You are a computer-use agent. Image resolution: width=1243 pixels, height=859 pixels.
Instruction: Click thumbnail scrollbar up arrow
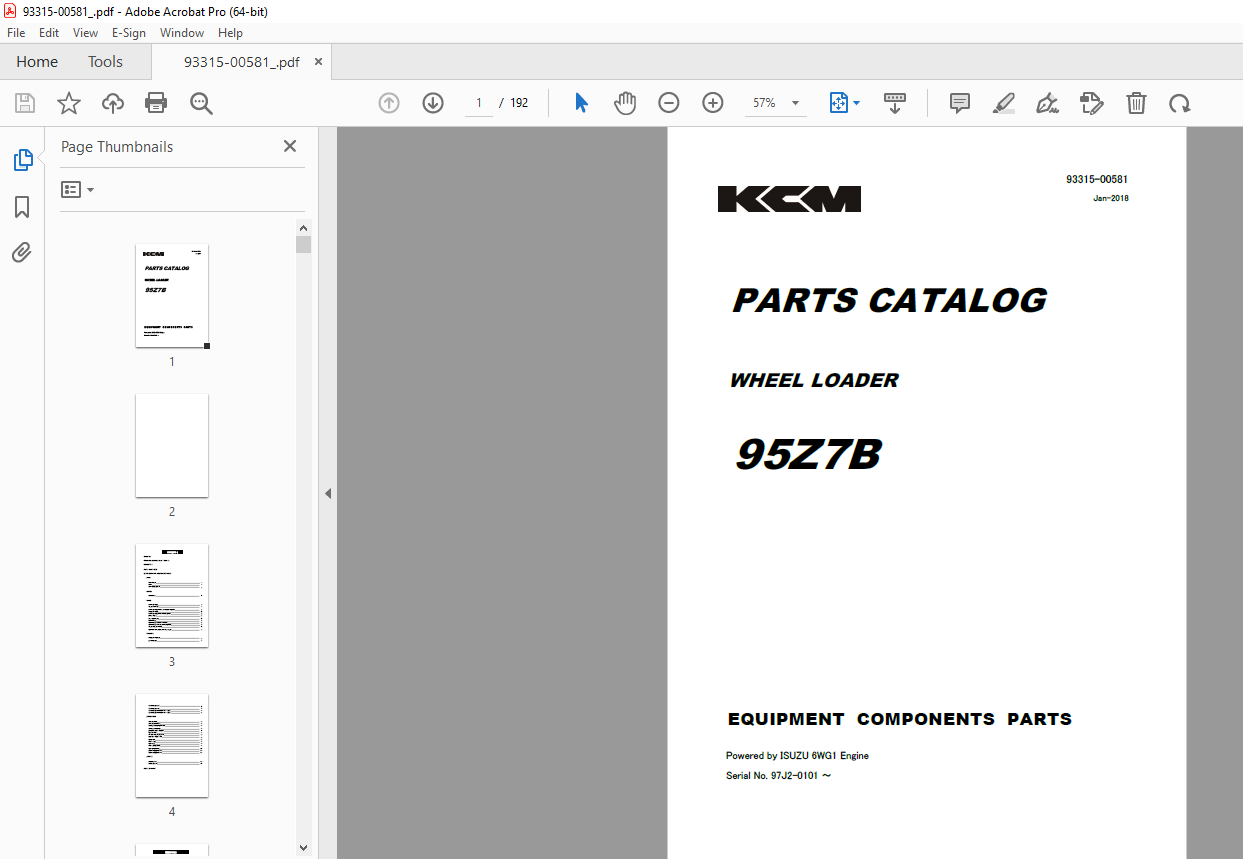click(304, 227)
